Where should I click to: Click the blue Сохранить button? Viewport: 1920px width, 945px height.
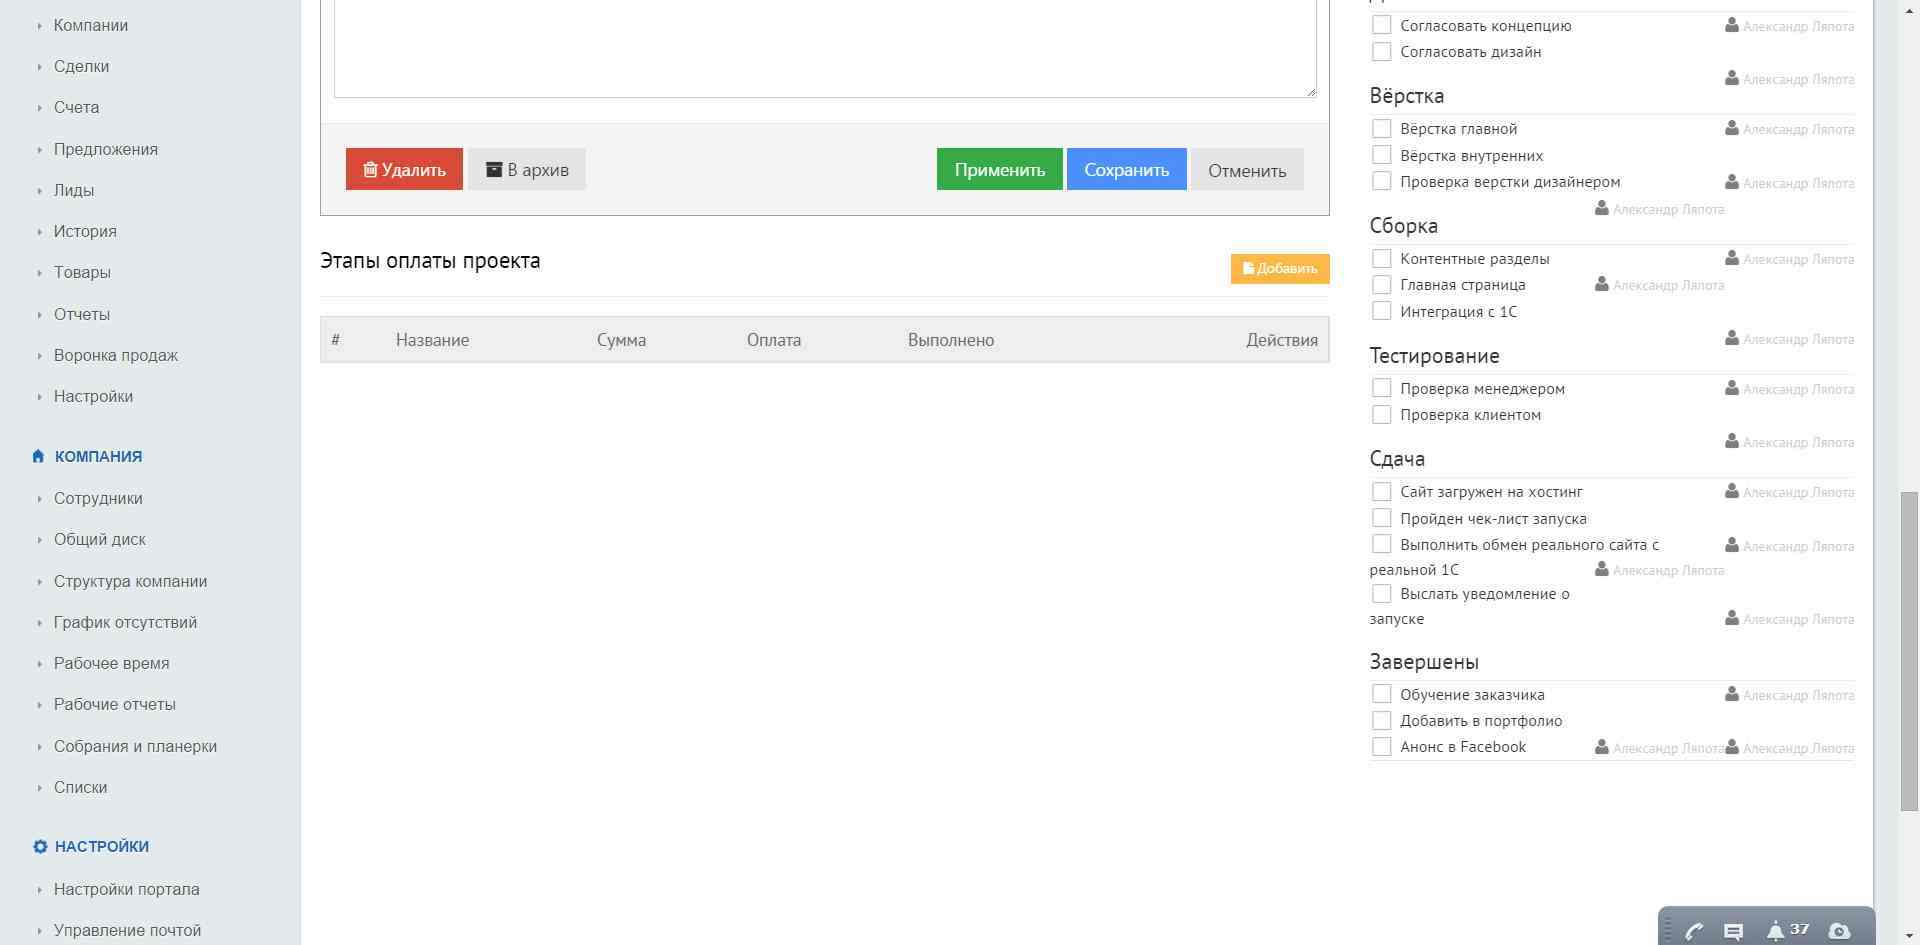tap(1126, 169)
